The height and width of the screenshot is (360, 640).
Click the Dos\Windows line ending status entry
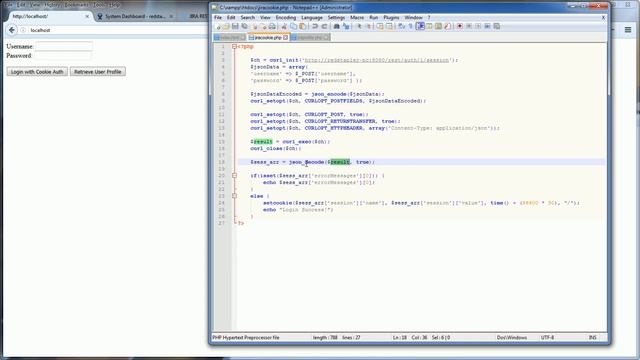[512, 338]
